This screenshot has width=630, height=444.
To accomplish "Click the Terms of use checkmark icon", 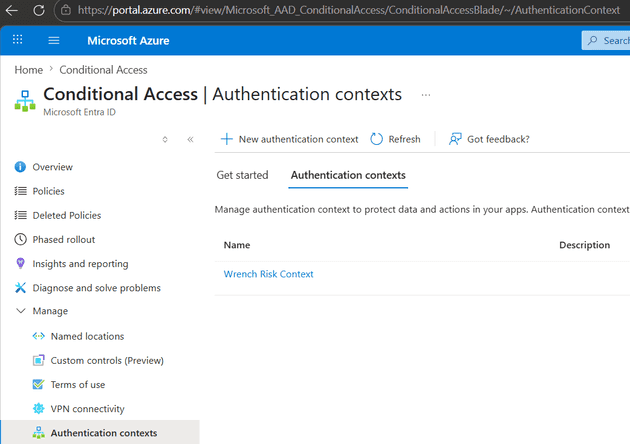I will click(39, 384).
